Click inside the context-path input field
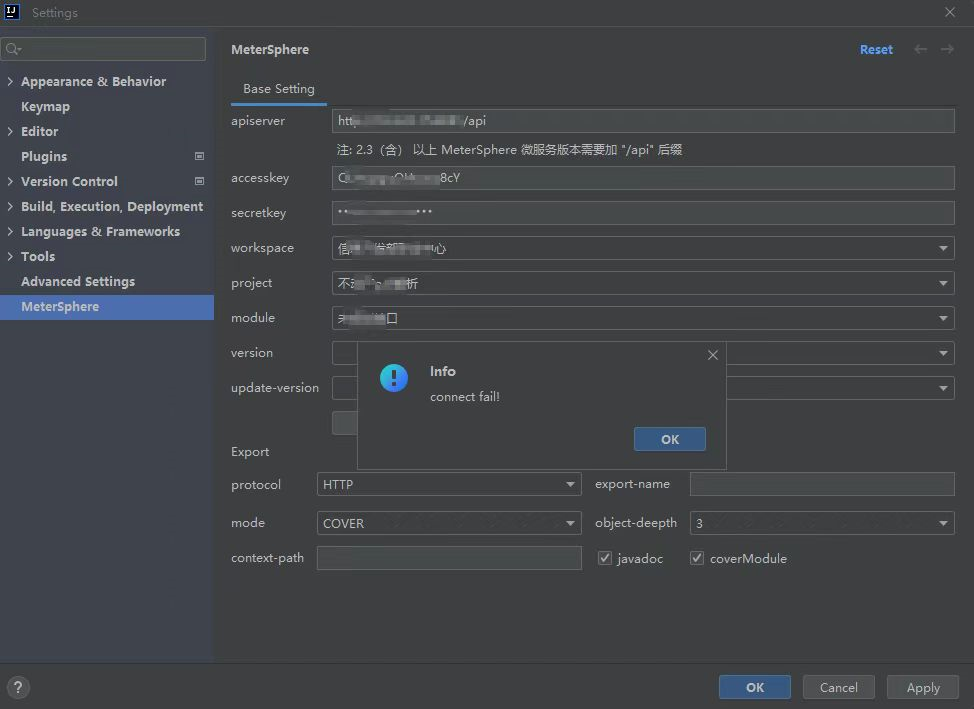 (x=448, y=558)
